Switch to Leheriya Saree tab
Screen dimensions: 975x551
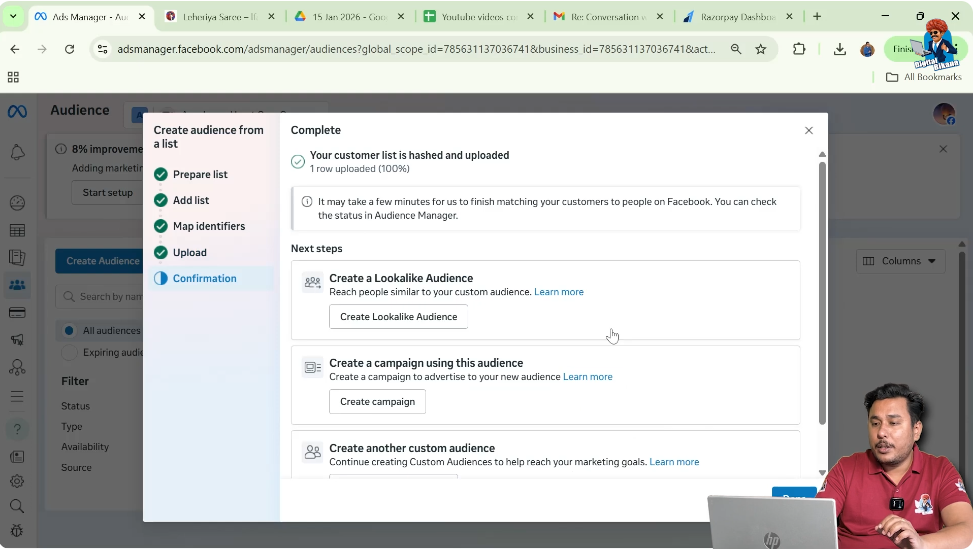tap(221, 17)
